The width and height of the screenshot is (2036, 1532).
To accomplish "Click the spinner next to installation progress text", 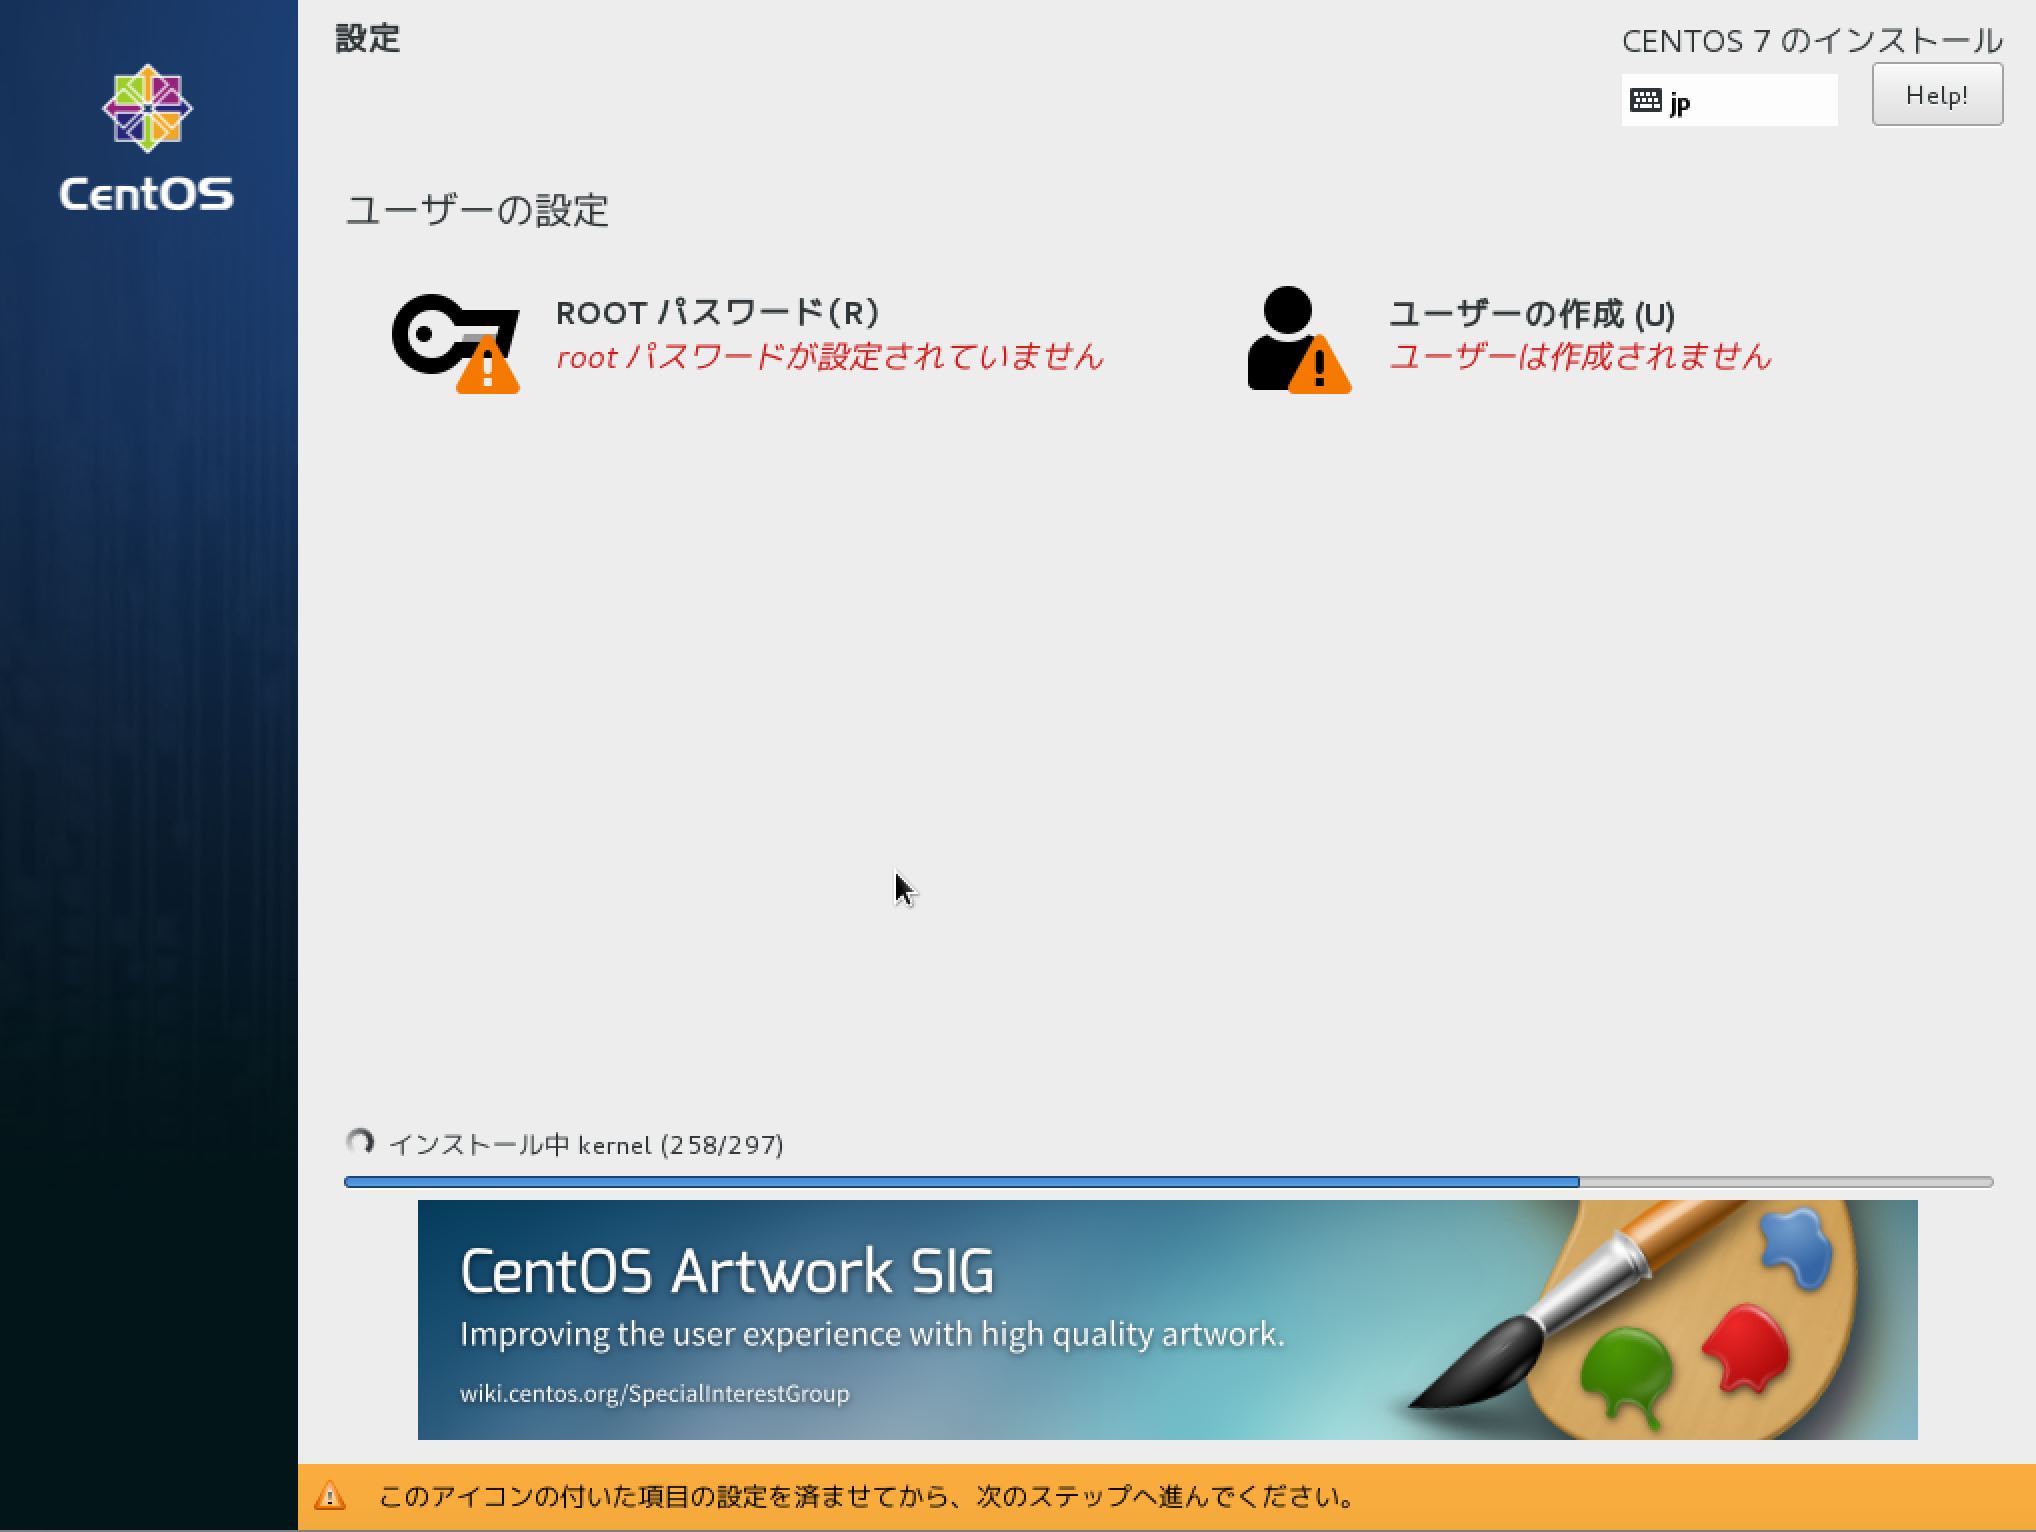I will (360, 1141).
